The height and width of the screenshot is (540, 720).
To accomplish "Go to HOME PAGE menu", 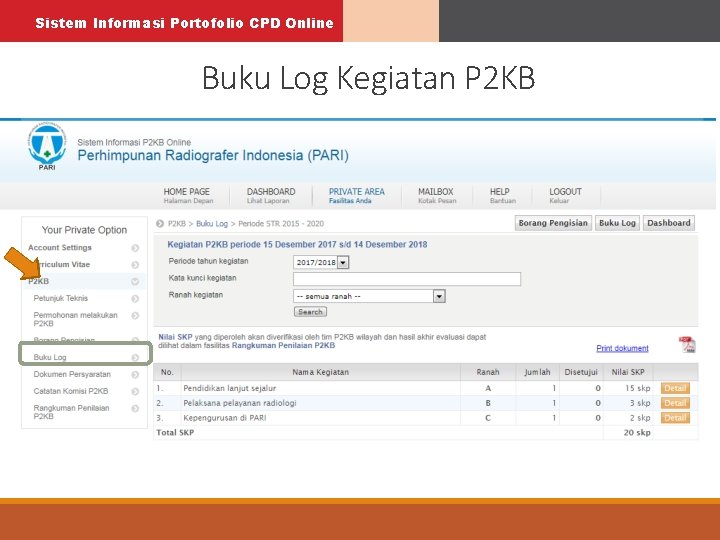I will click(188, 195).
